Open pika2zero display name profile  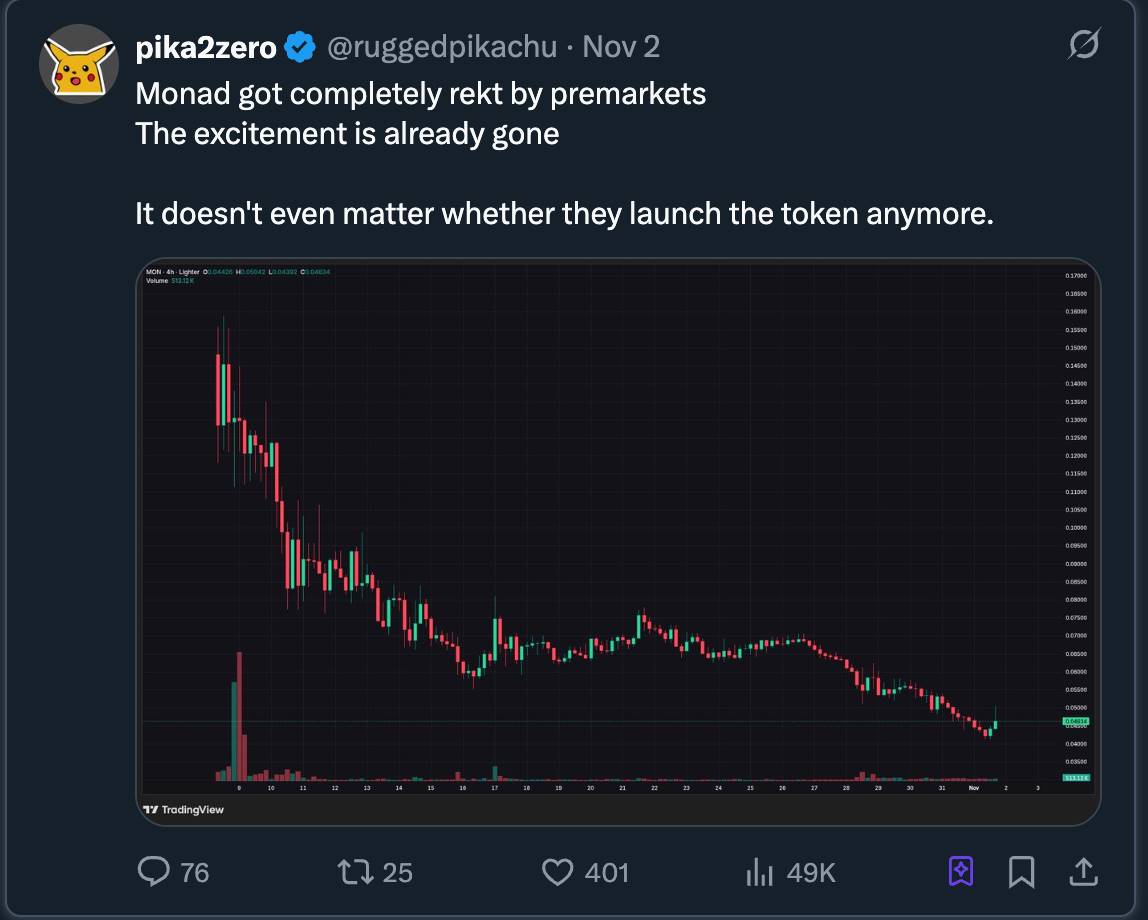tap(205, 46)
